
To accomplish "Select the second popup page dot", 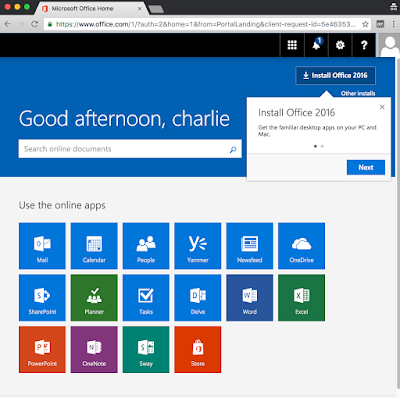I will (x=322, y=146).
